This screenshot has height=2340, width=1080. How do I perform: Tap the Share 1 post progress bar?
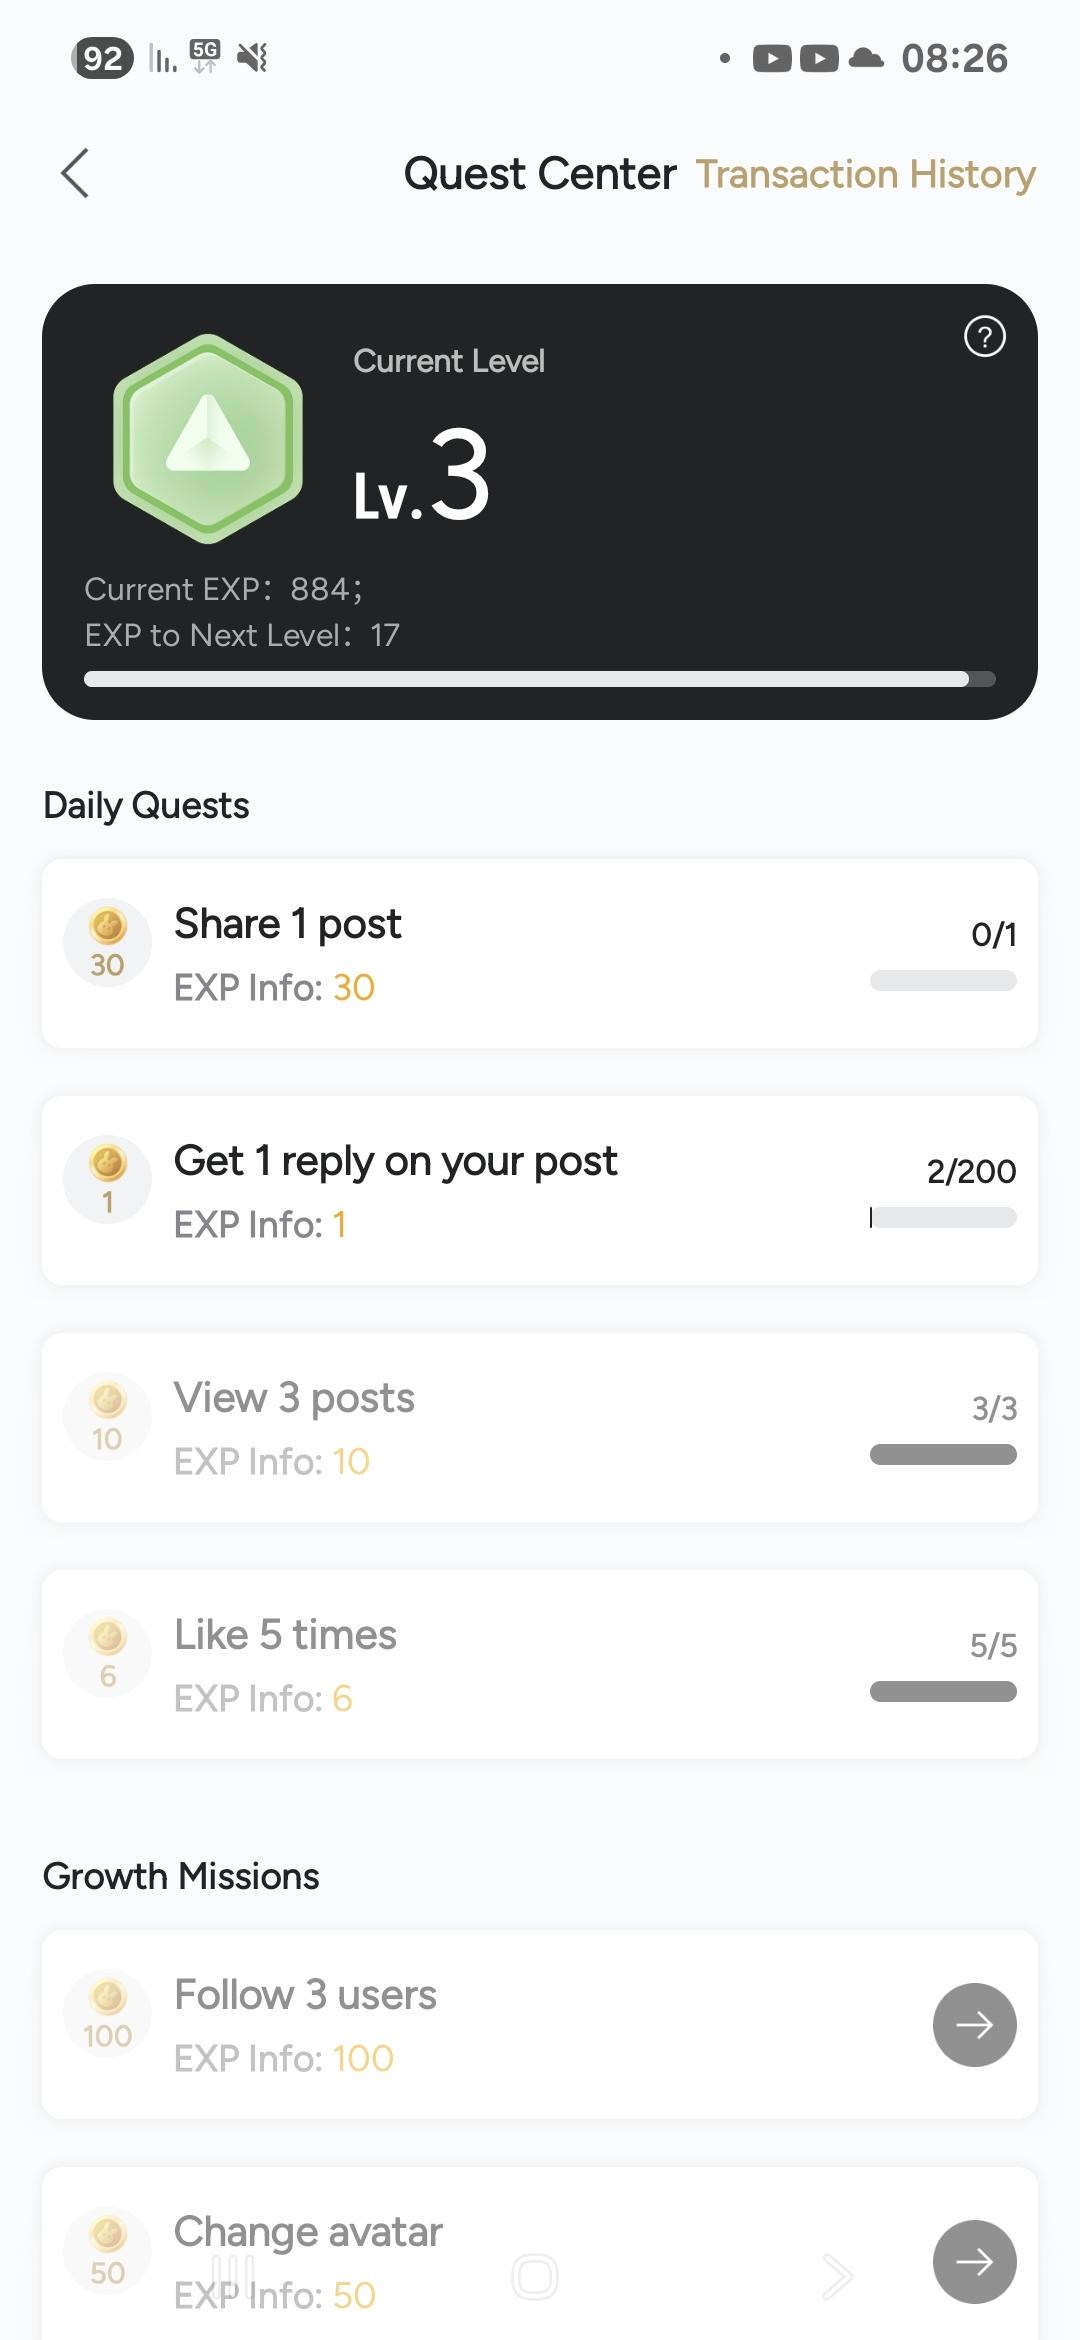click(x=943, y=981)
